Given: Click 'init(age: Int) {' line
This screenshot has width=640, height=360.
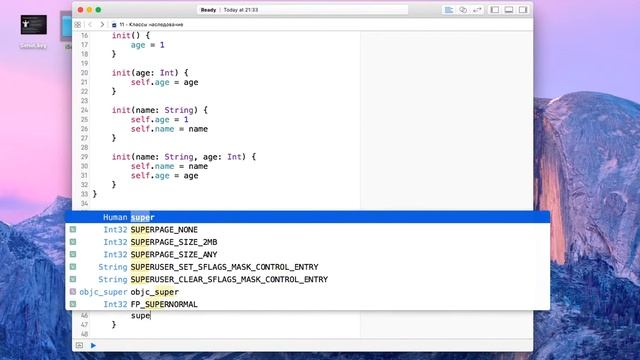Looking at the screenshot, I should 150,73.
